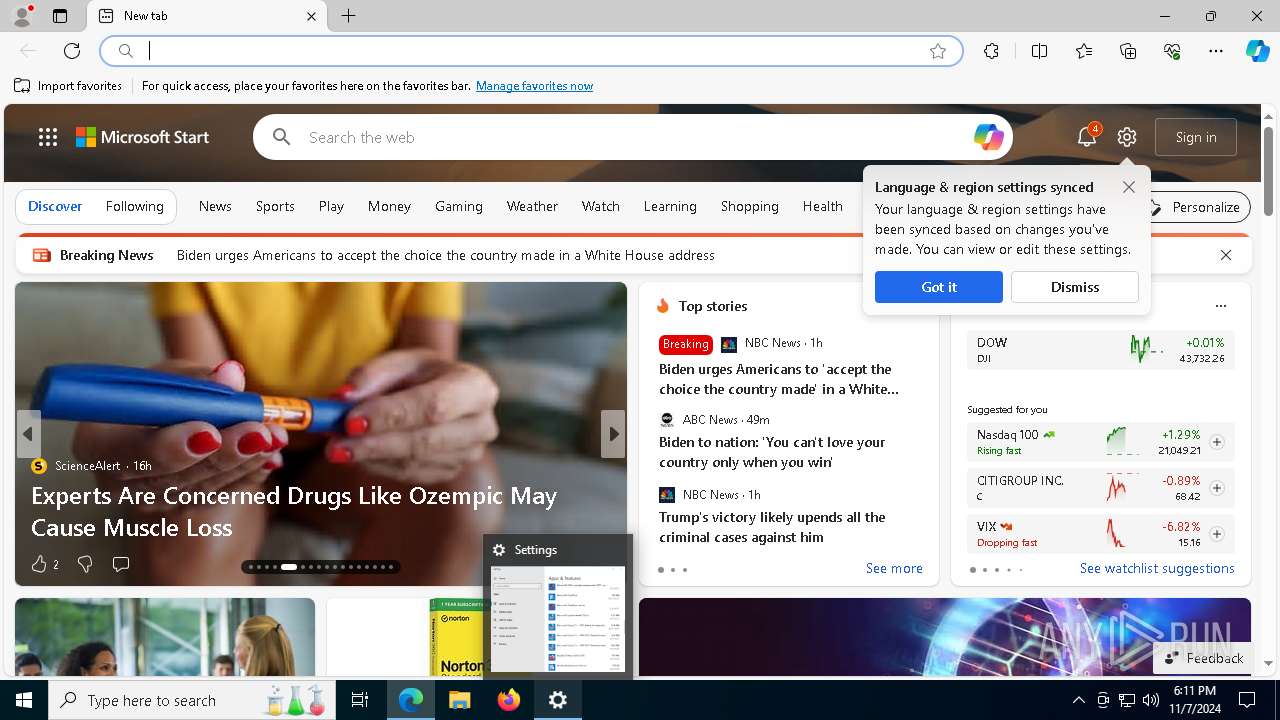Open the Favorites list icon

point(1084,51)
